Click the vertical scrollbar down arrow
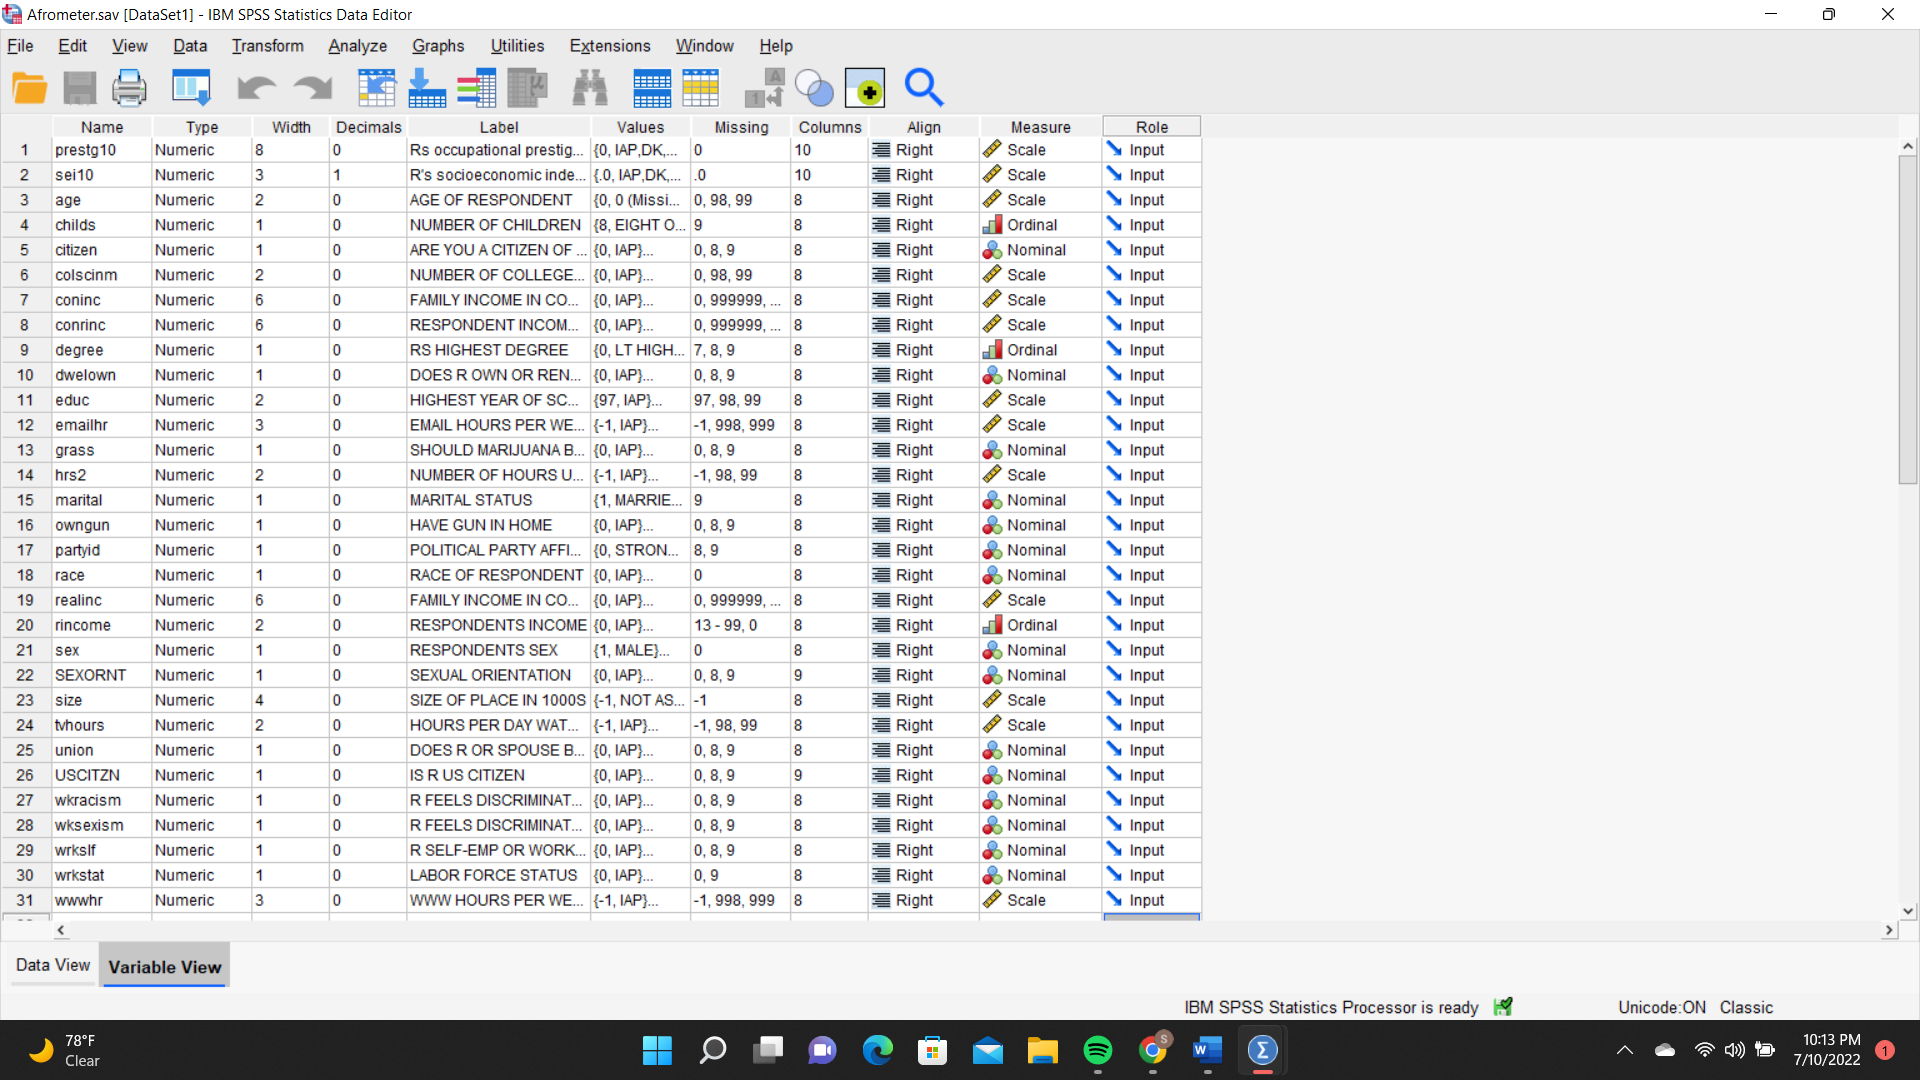The image size is (1920, 1080). pyautogui.click(x=1908, y=911)
